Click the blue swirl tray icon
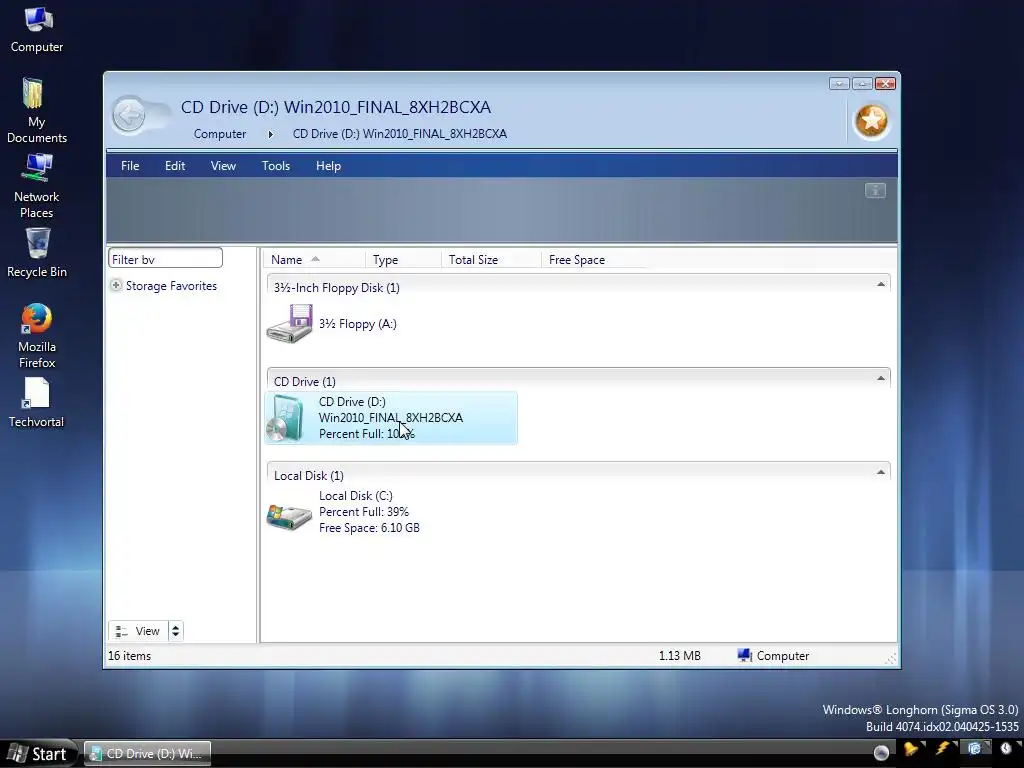This screenshot has width=1024, height=768. (974, 749)
